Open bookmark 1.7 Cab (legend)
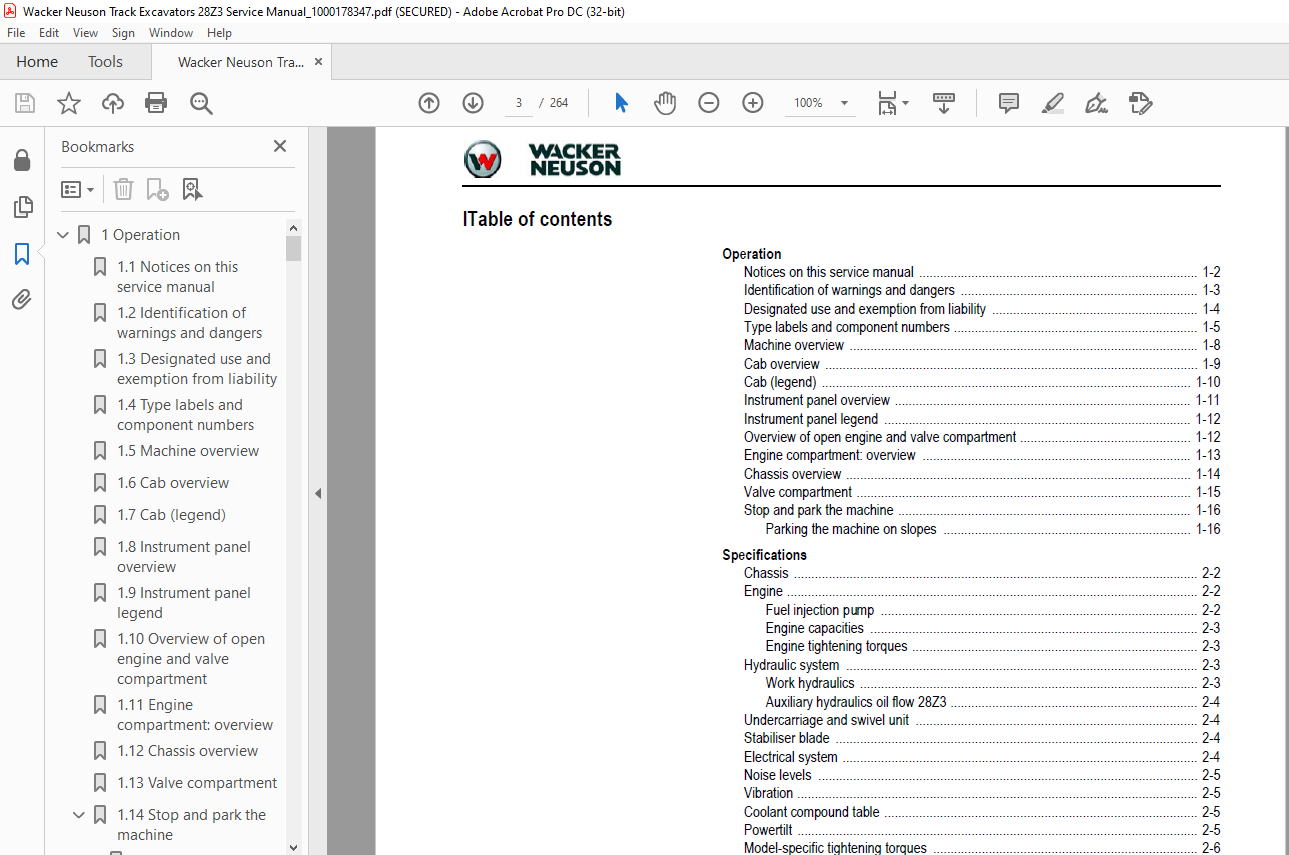Screen dimensions: 1289x855 click(171, 515)
